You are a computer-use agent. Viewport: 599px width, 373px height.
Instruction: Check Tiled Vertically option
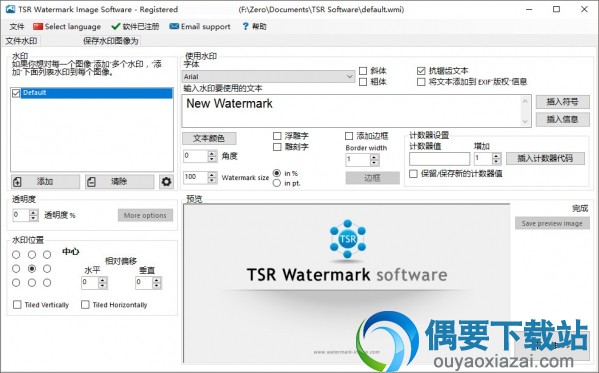[17, 305]
